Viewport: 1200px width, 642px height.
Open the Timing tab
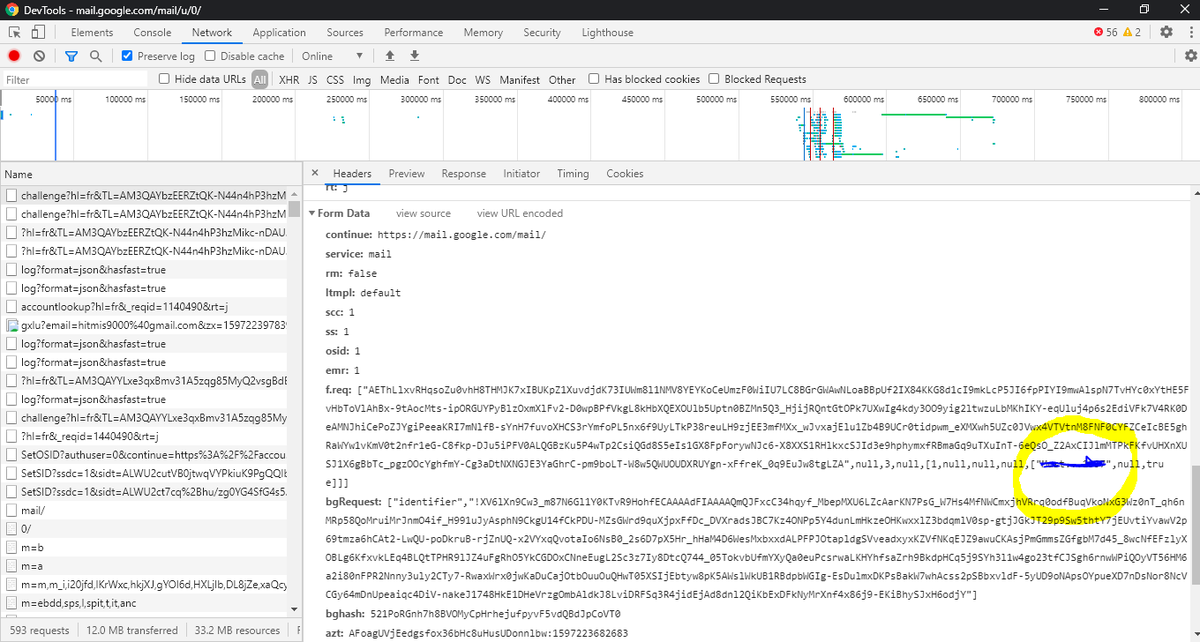pos(573,173)
